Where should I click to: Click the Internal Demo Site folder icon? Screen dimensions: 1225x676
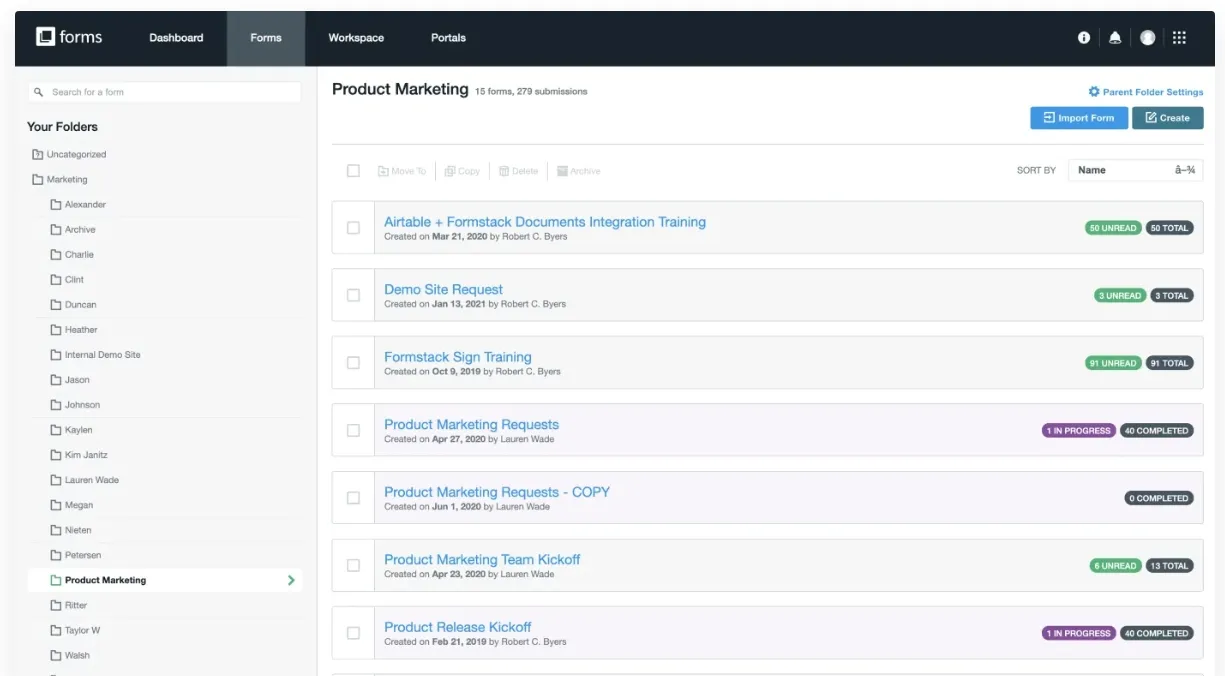(x=56, y=355)
